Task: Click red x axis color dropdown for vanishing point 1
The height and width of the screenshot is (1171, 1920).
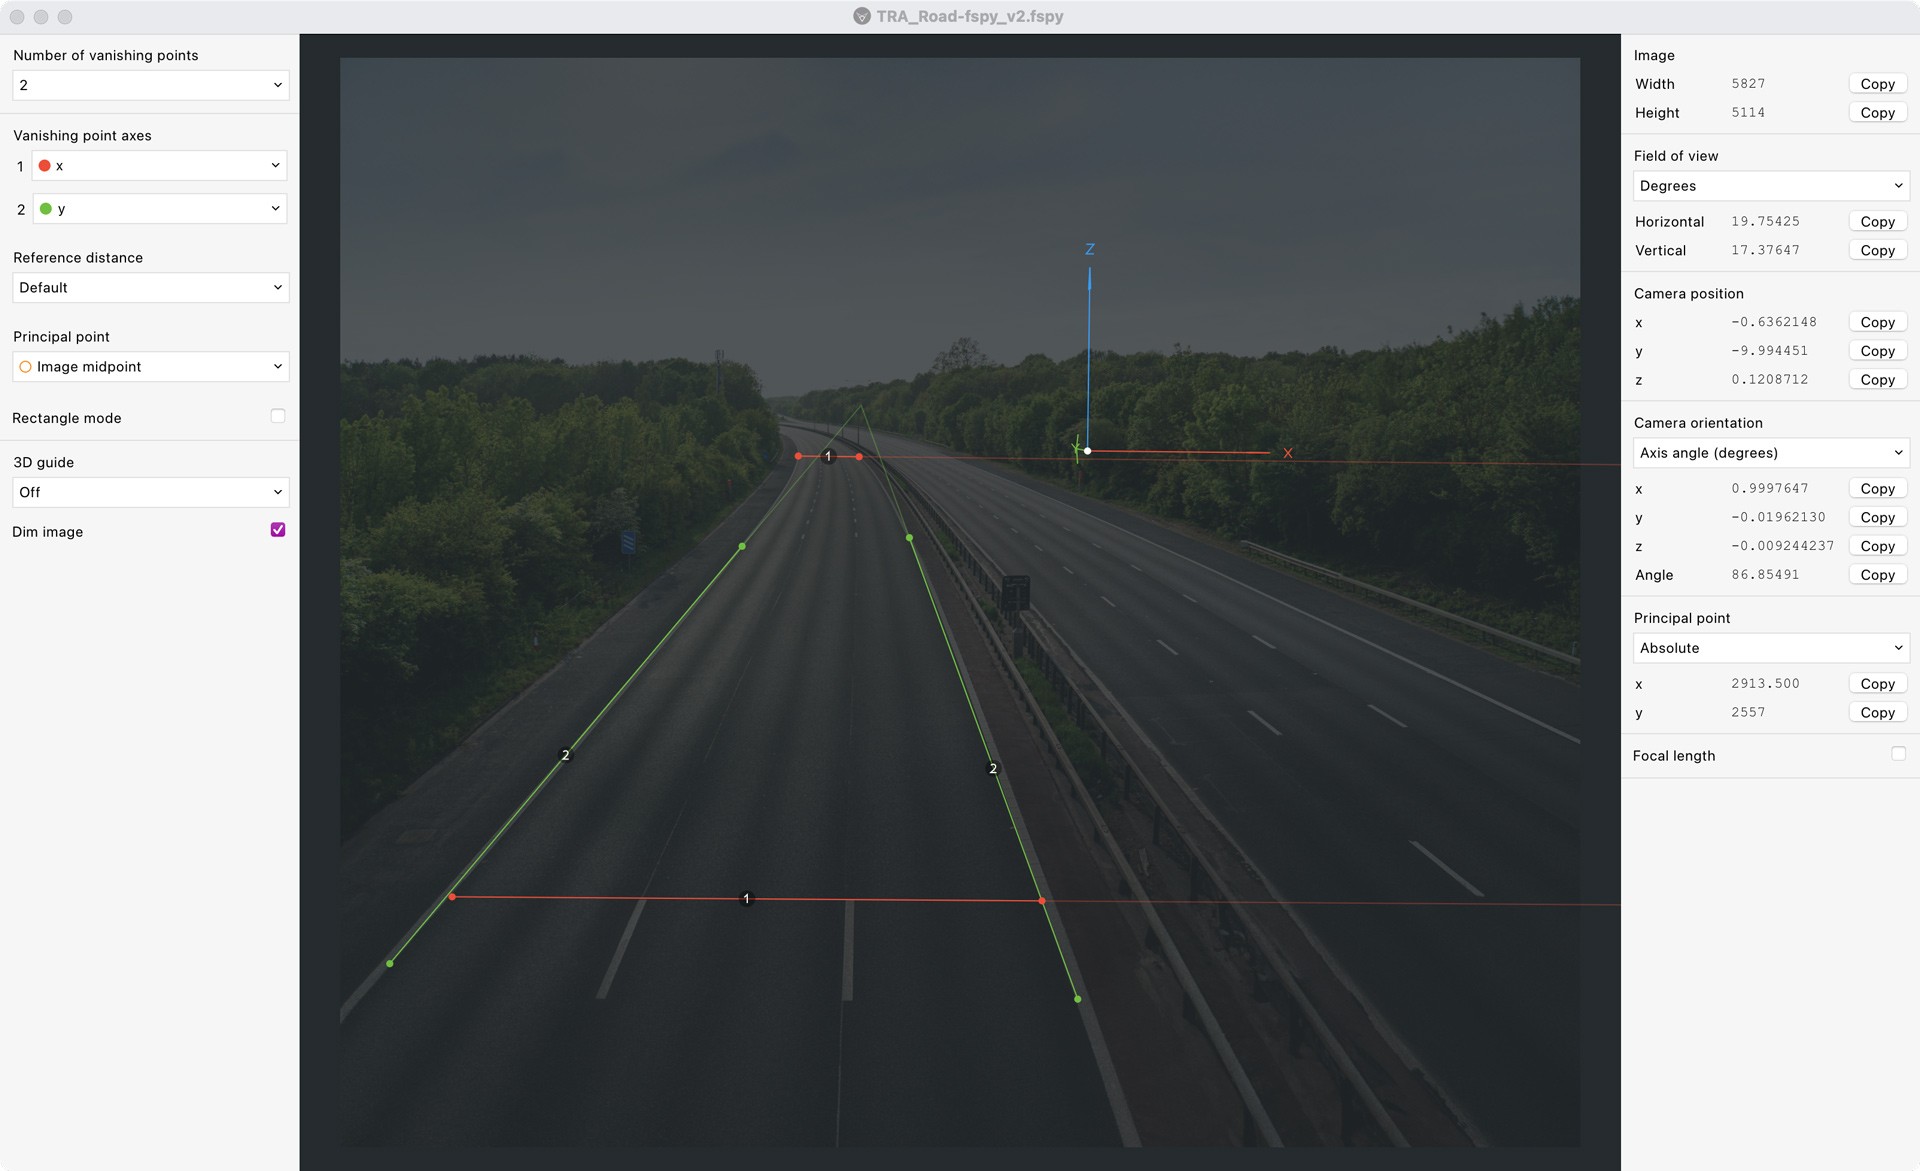Action: (x=160, y=166)
